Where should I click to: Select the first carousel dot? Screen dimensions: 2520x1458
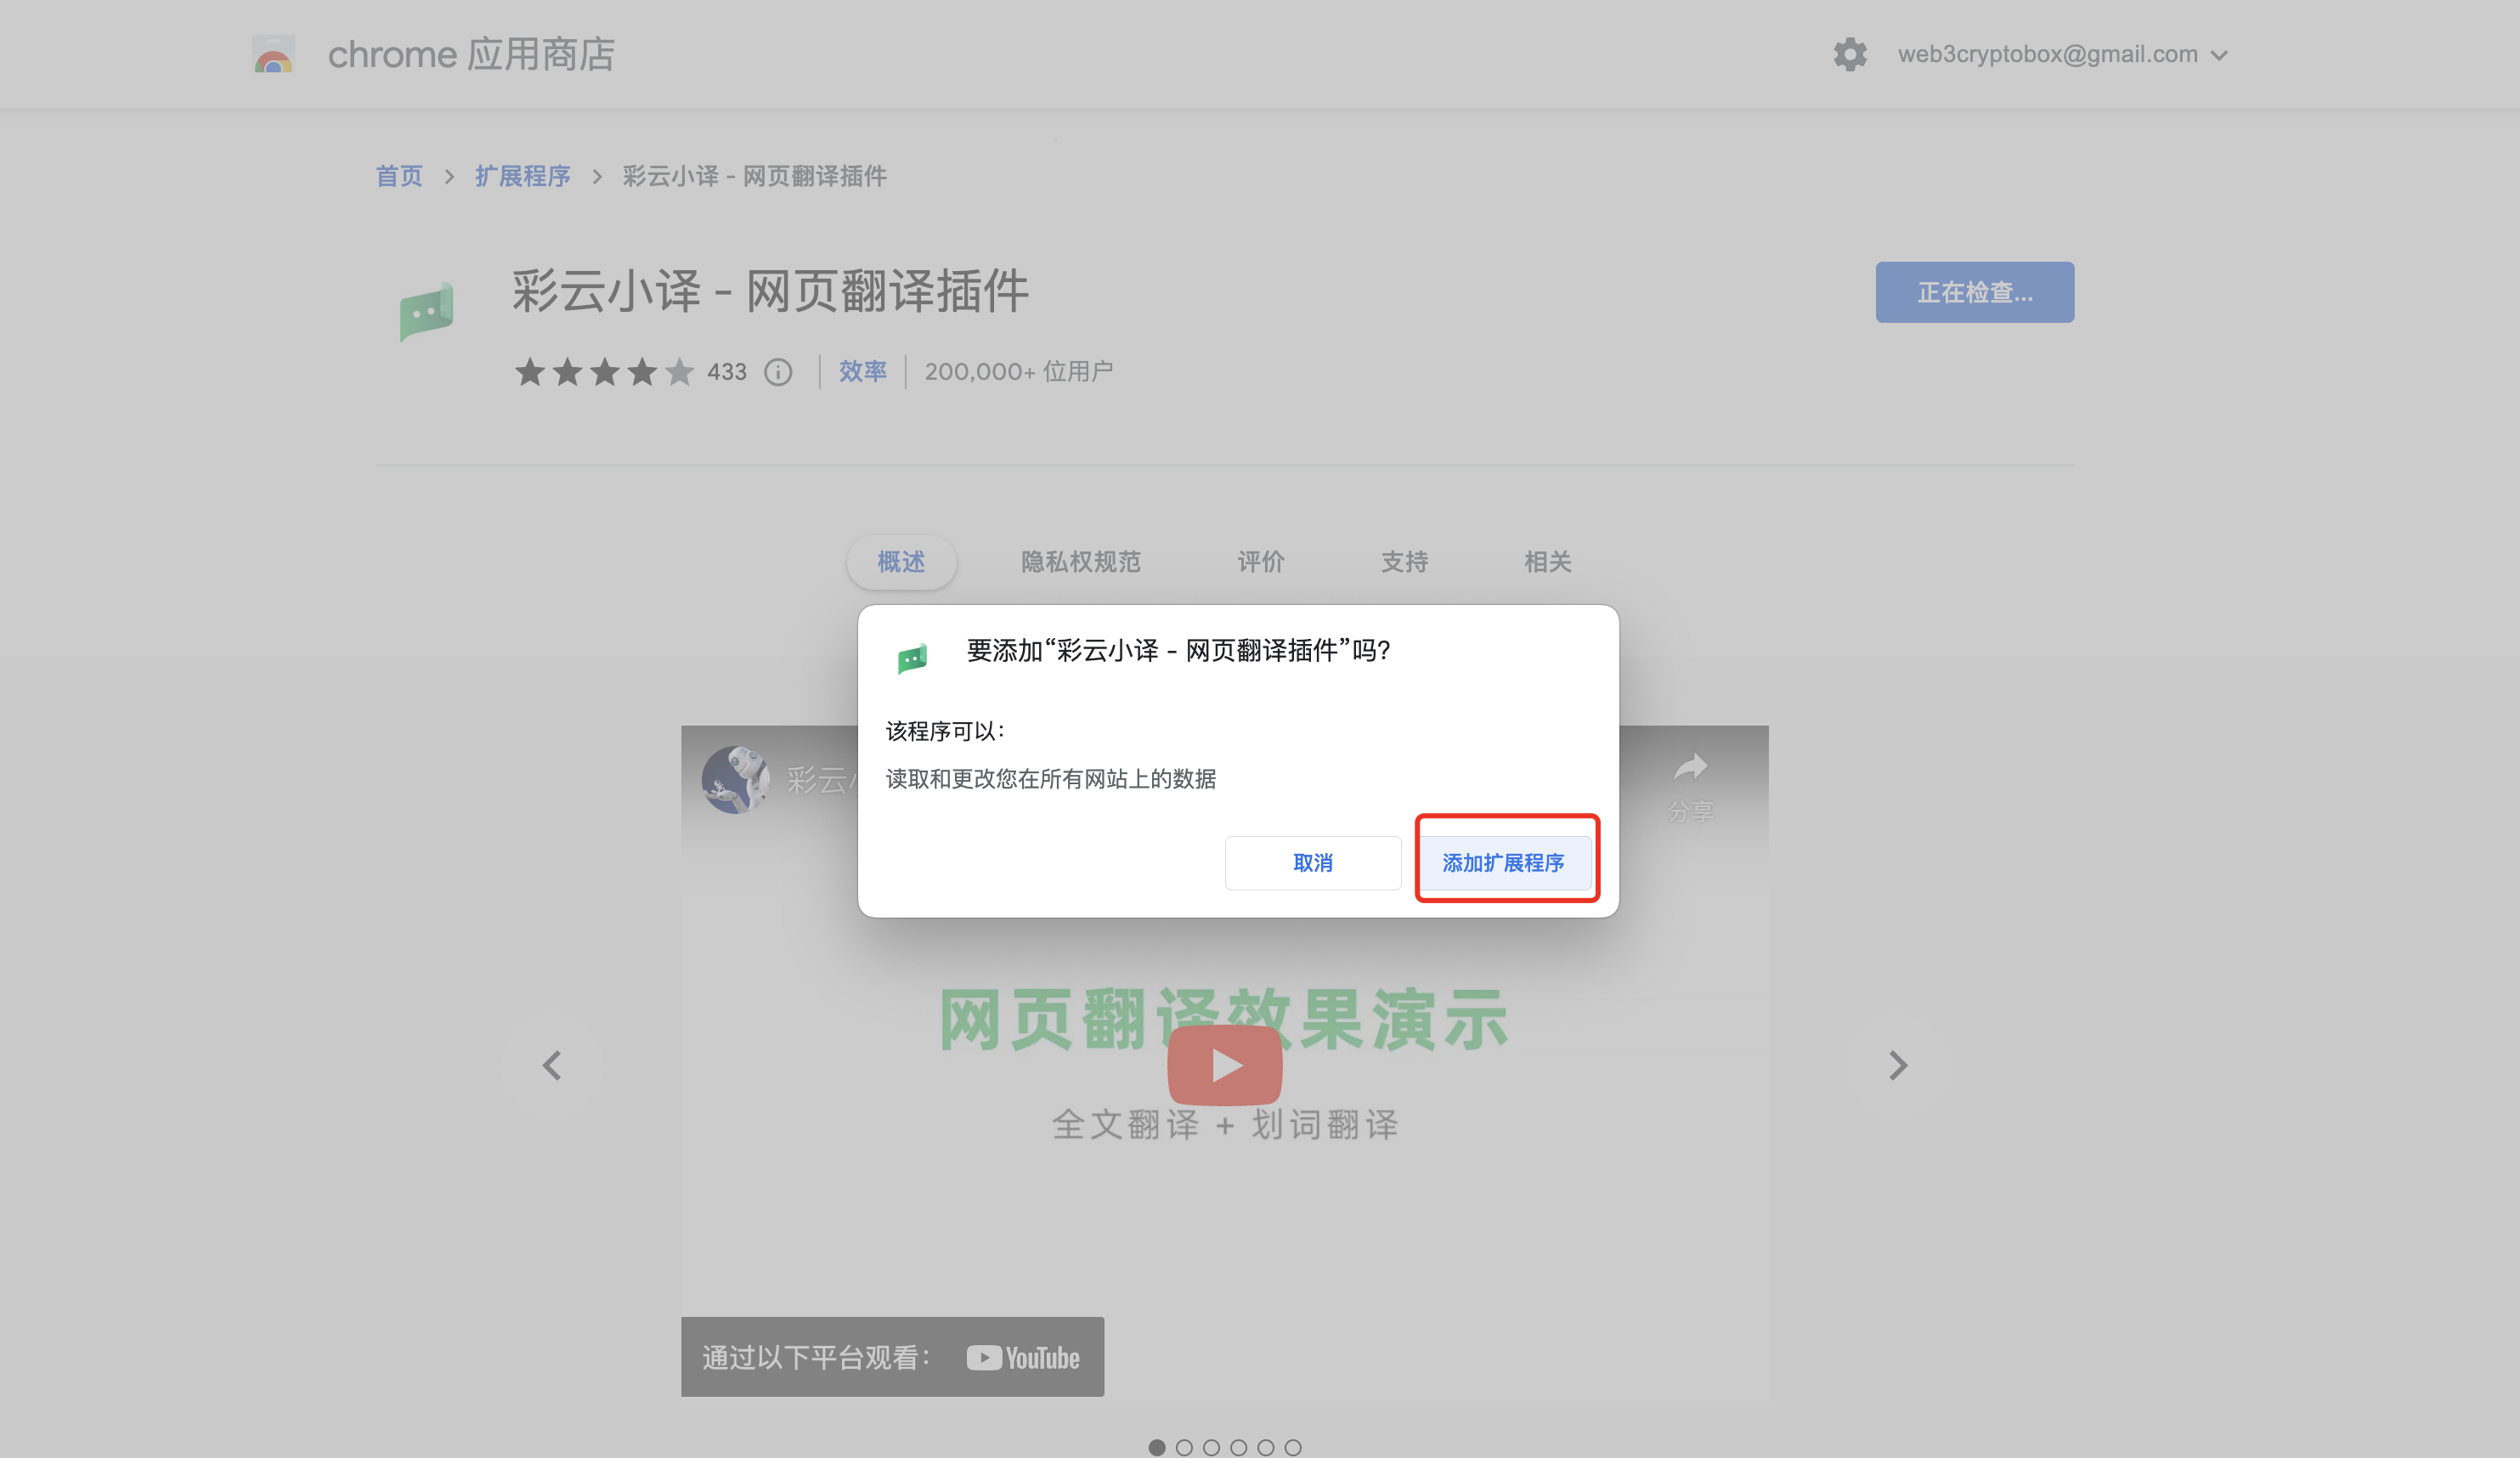(x=1157, y=1447)
